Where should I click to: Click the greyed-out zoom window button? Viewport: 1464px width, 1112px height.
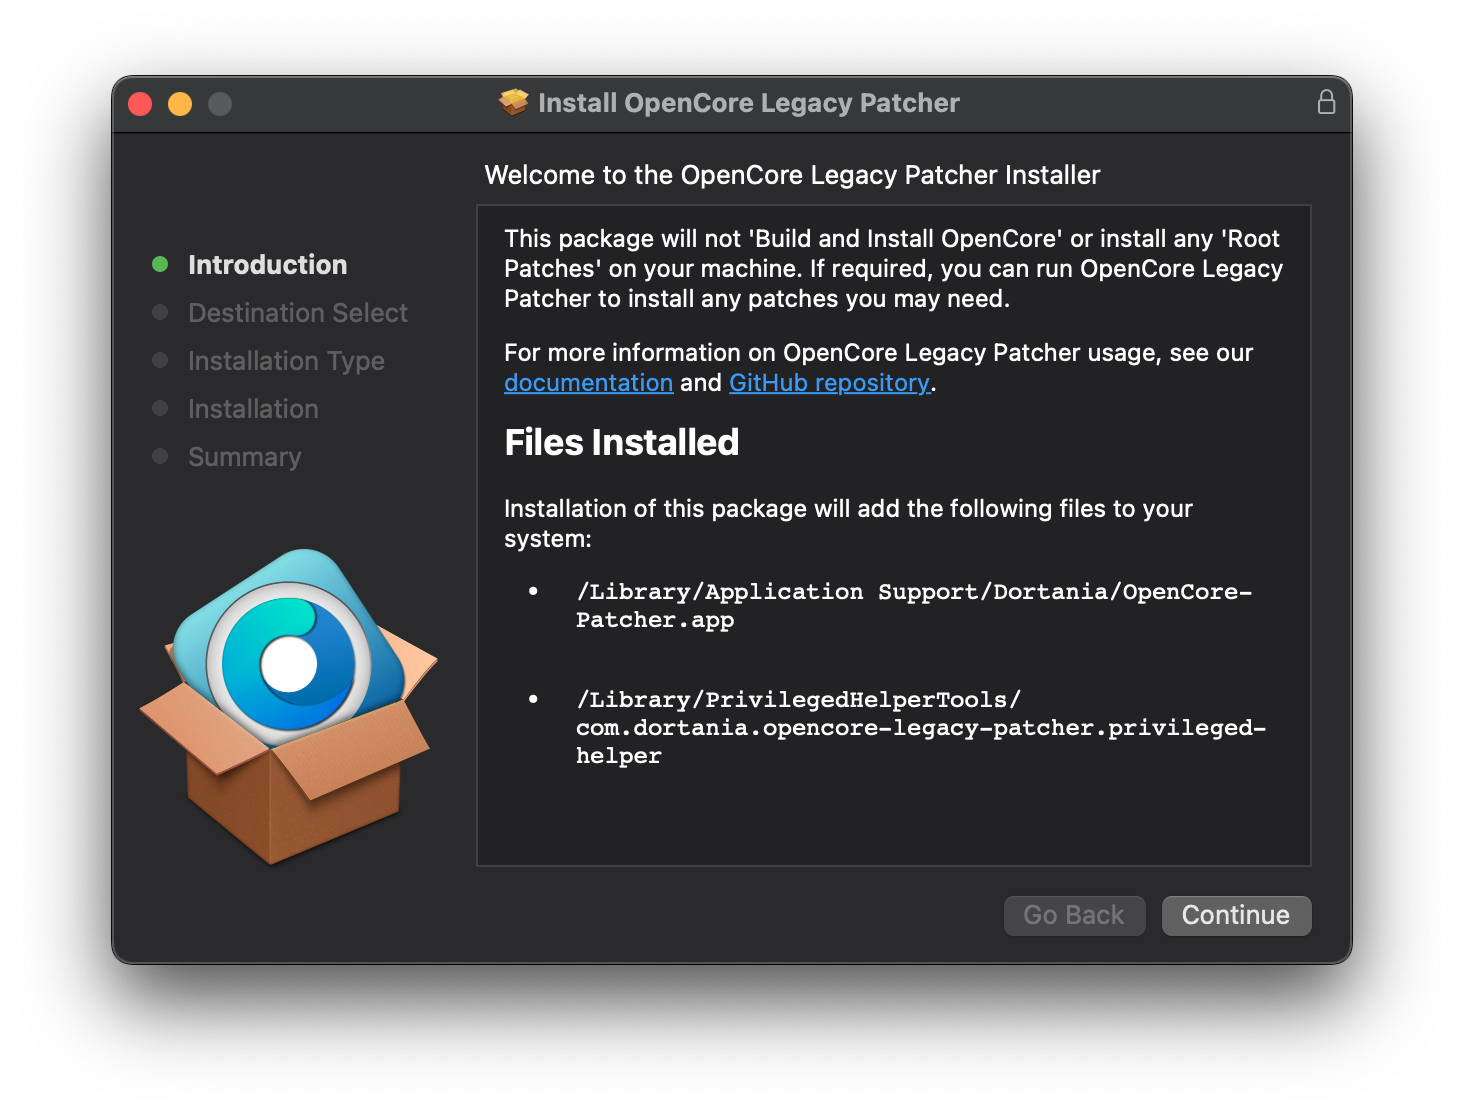tap(220, 104)
